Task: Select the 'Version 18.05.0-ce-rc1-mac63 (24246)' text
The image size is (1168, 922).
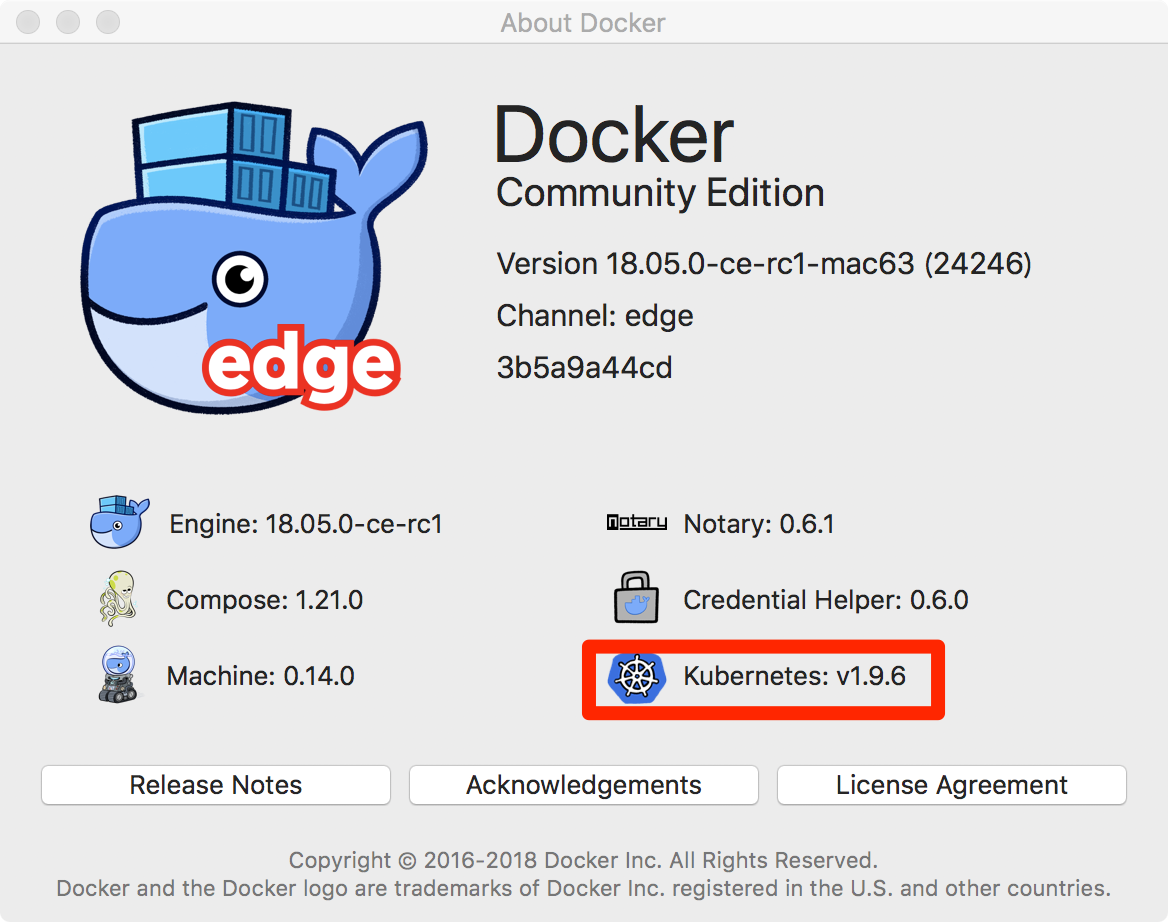Action: point(764,264)
